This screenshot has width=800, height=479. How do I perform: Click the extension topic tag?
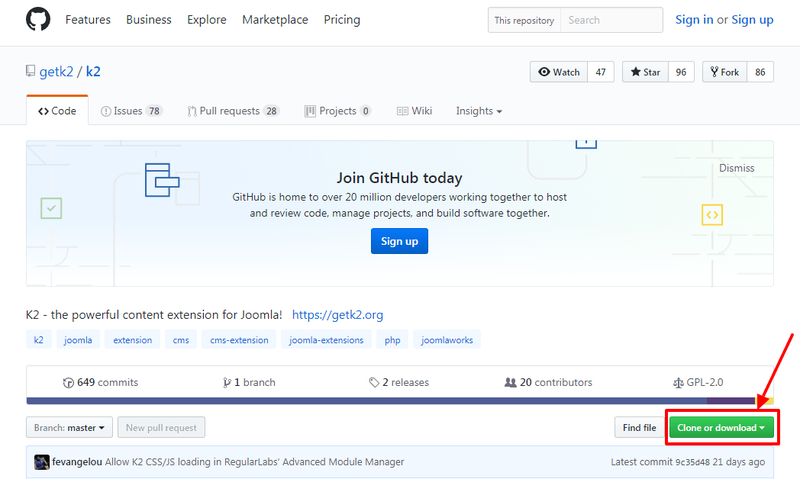(133, 340)
